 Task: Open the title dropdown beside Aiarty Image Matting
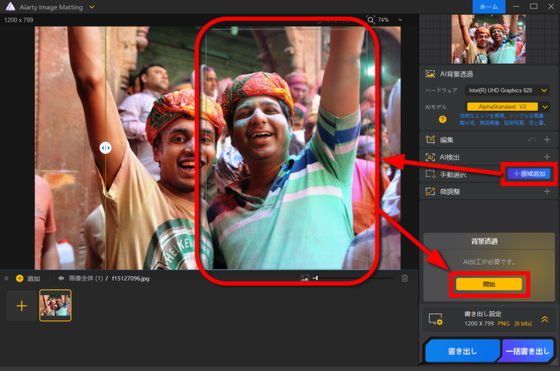[x=92, y=7]
